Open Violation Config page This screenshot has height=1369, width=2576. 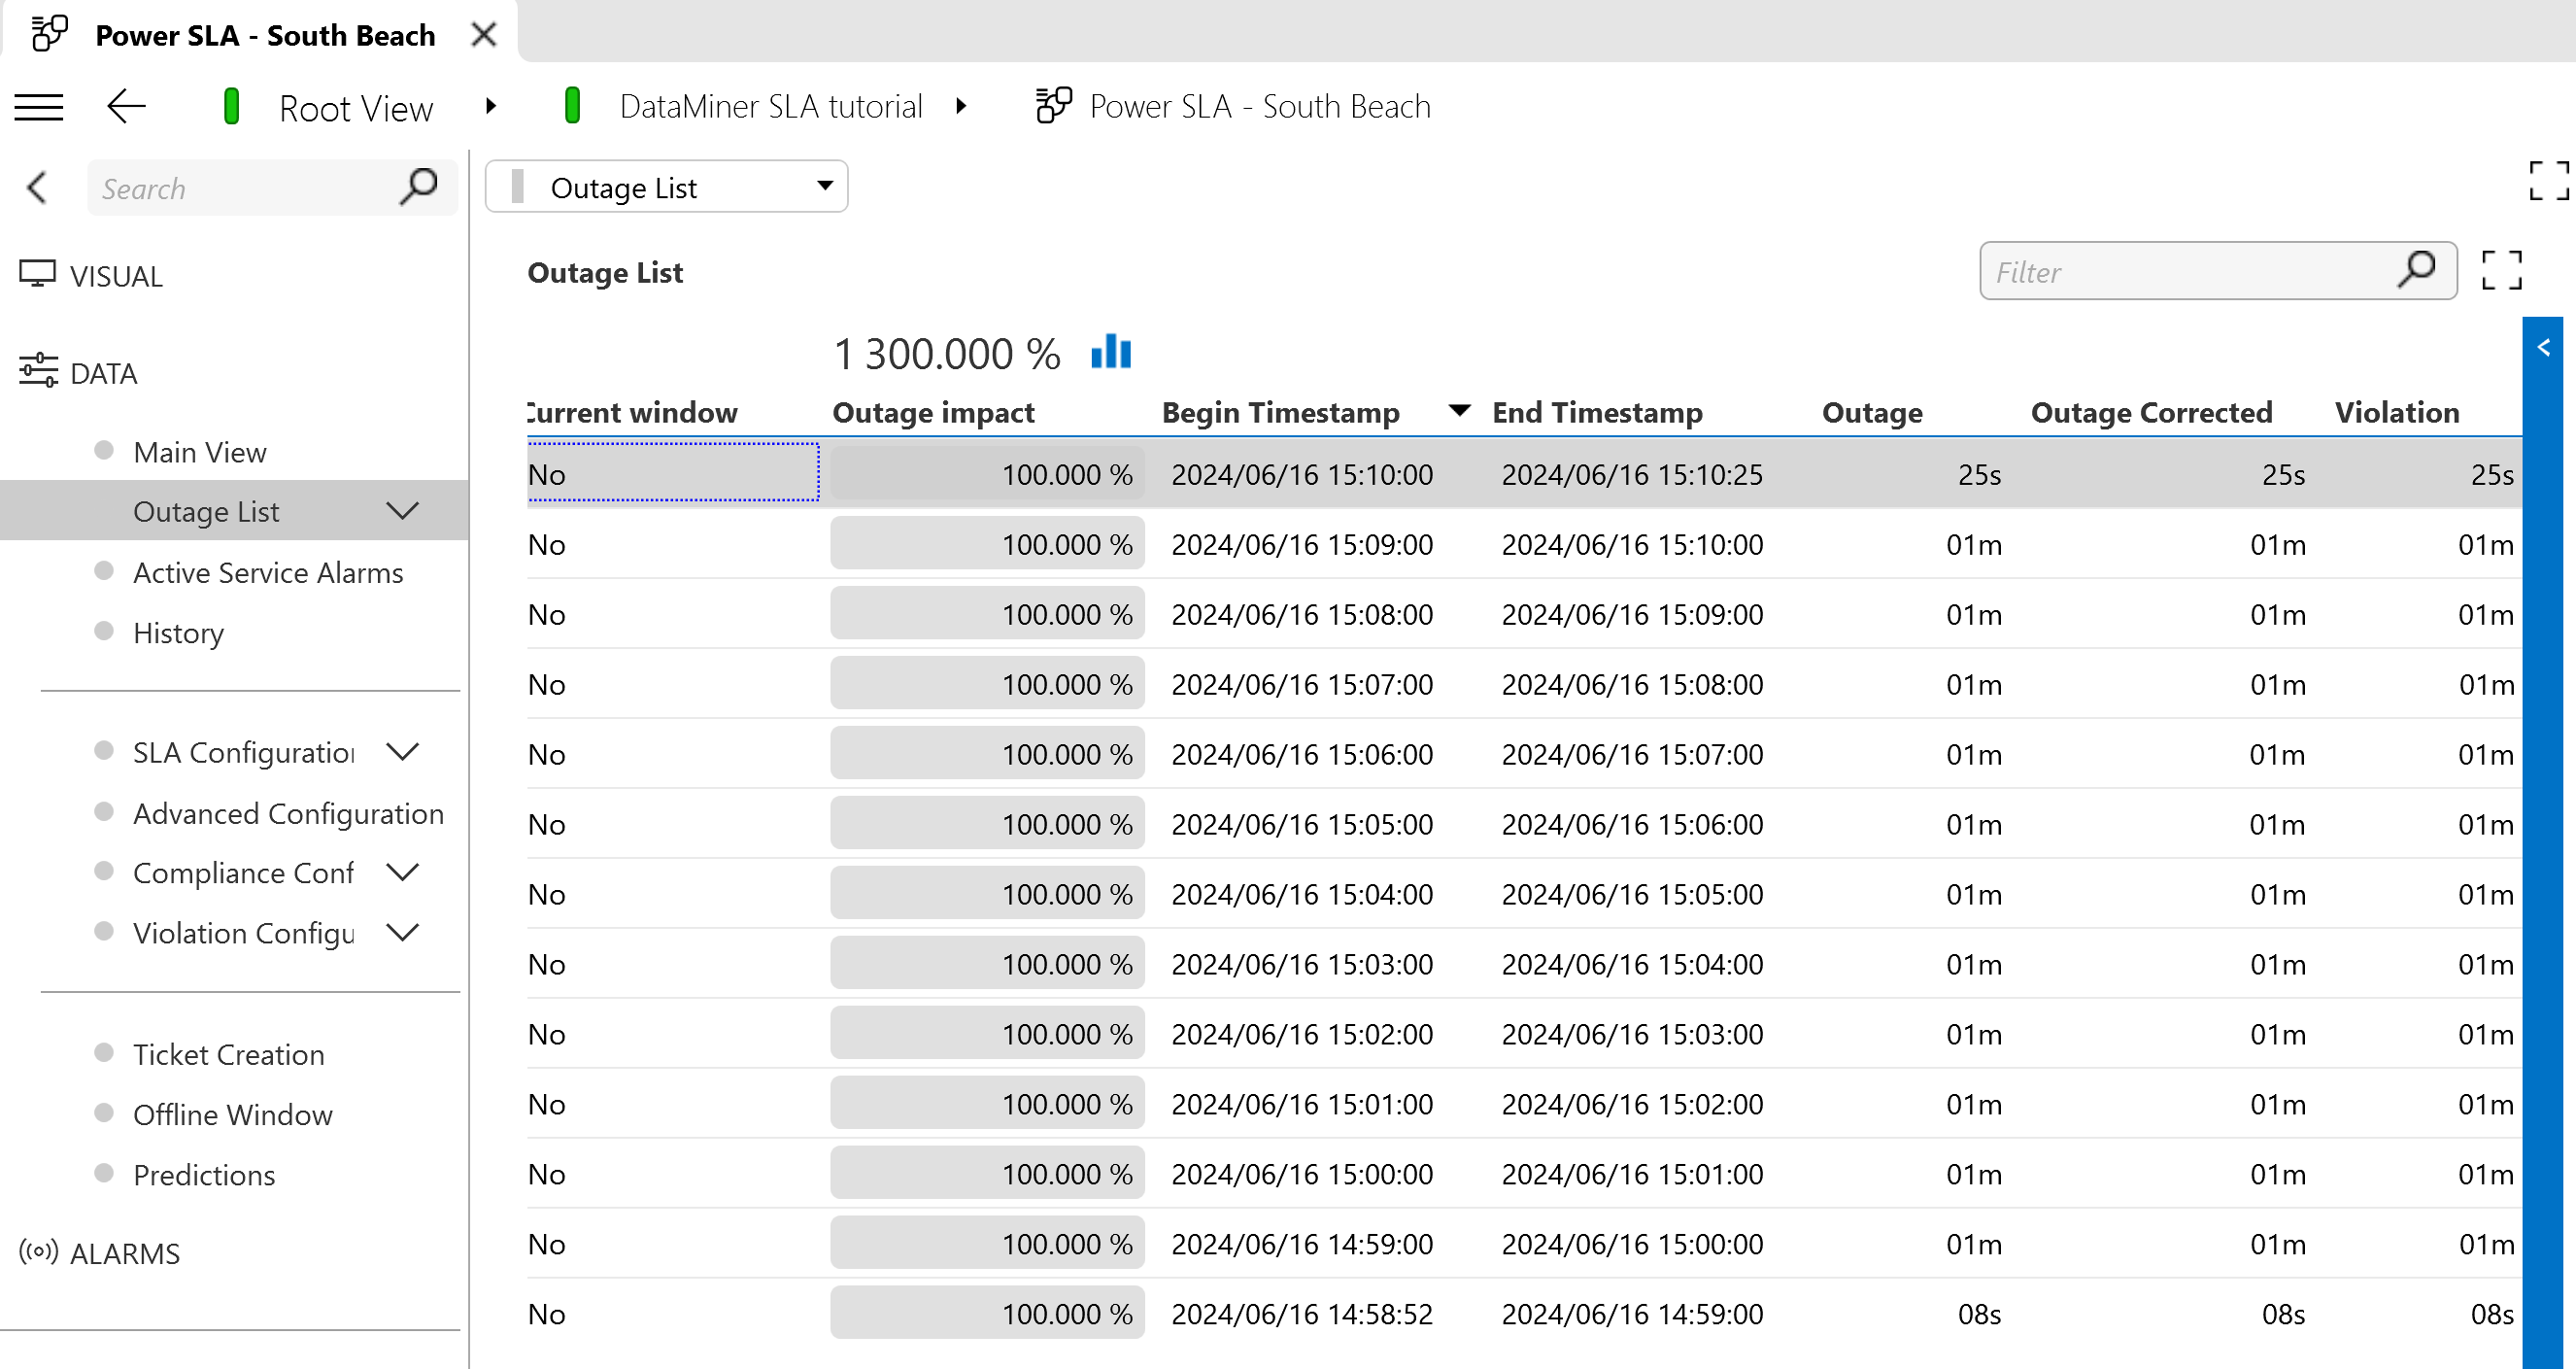[244, 933]
